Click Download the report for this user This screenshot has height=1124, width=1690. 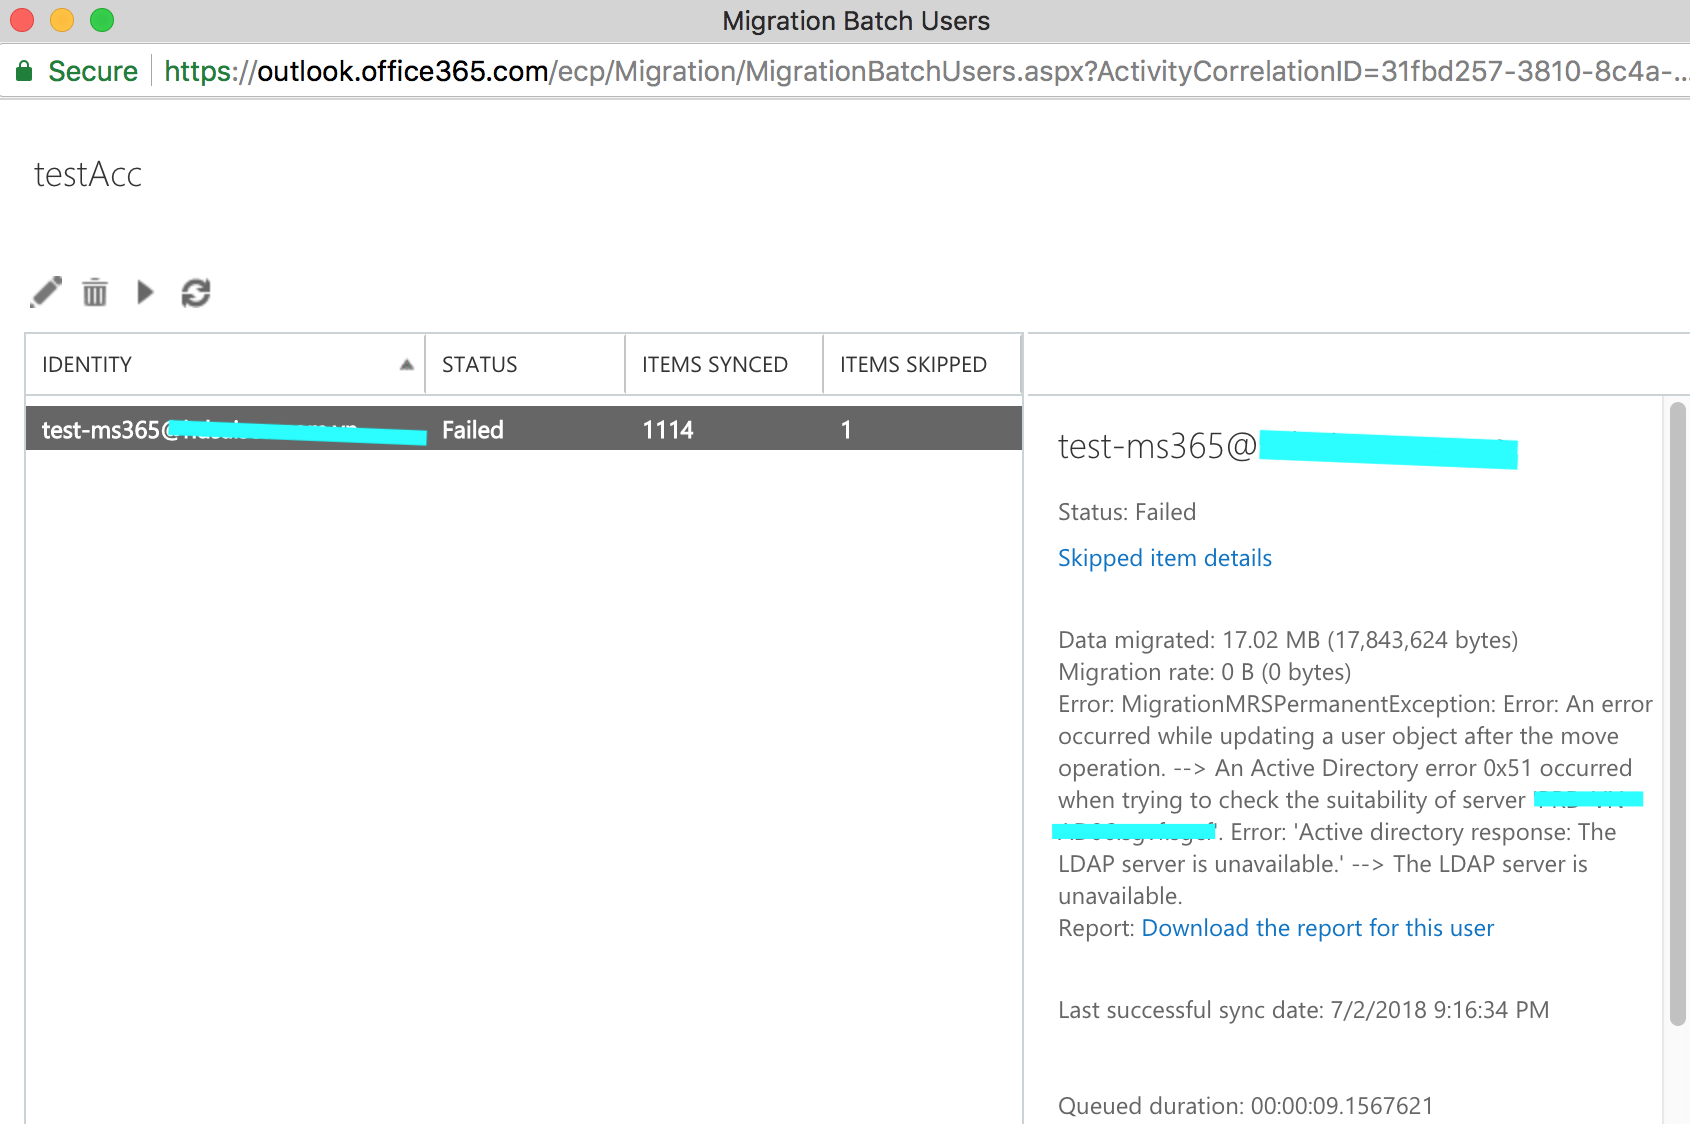(x=1317, y=928)
